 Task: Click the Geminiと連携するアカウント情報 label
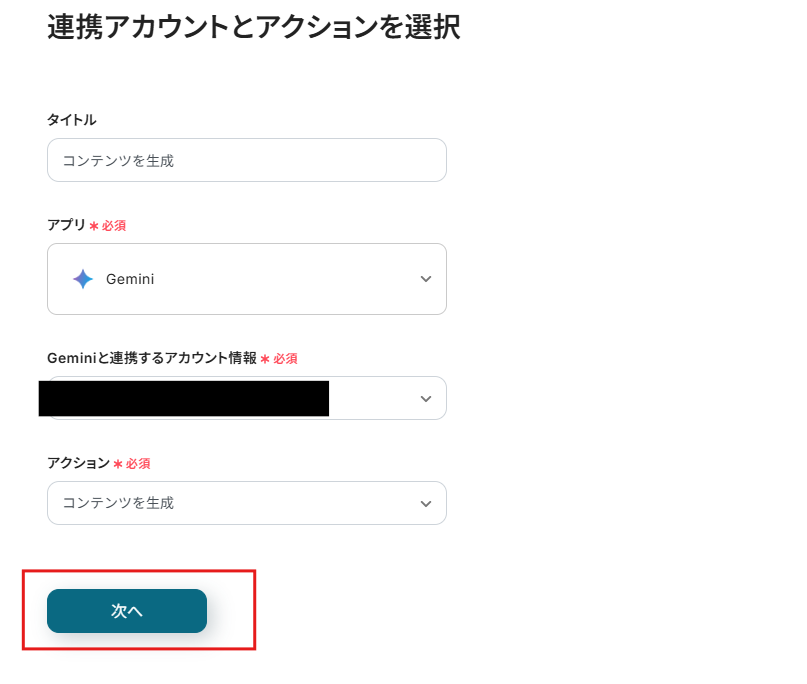[x=151, y=358]
